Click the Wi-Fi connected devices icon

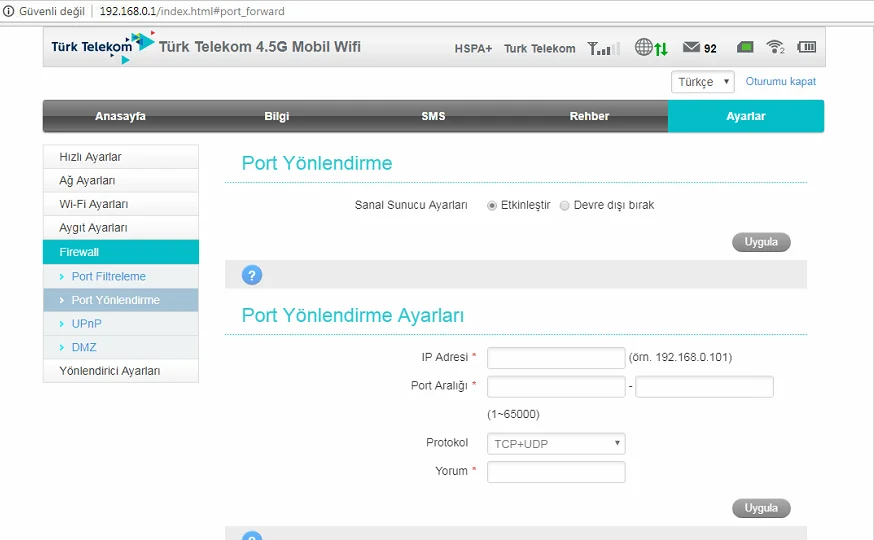coord(775,47)
